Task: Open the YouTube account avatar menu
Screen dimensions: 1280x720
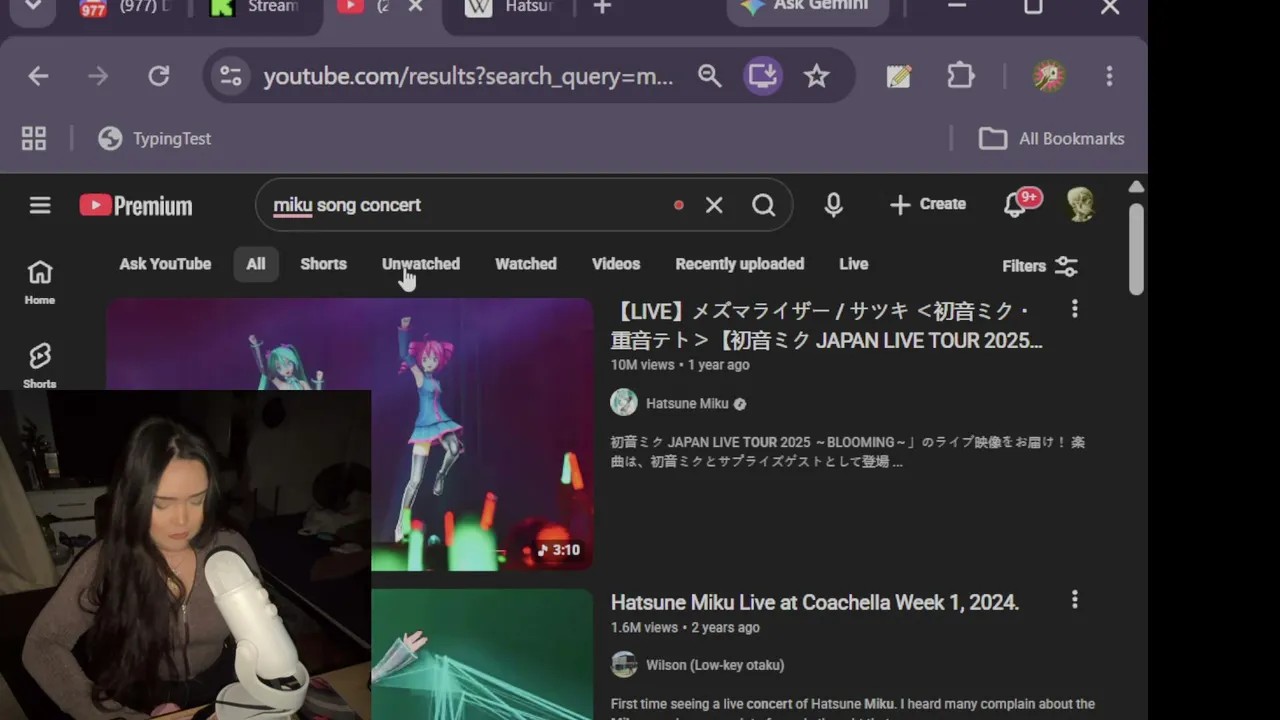Action: pos(1080,204)
